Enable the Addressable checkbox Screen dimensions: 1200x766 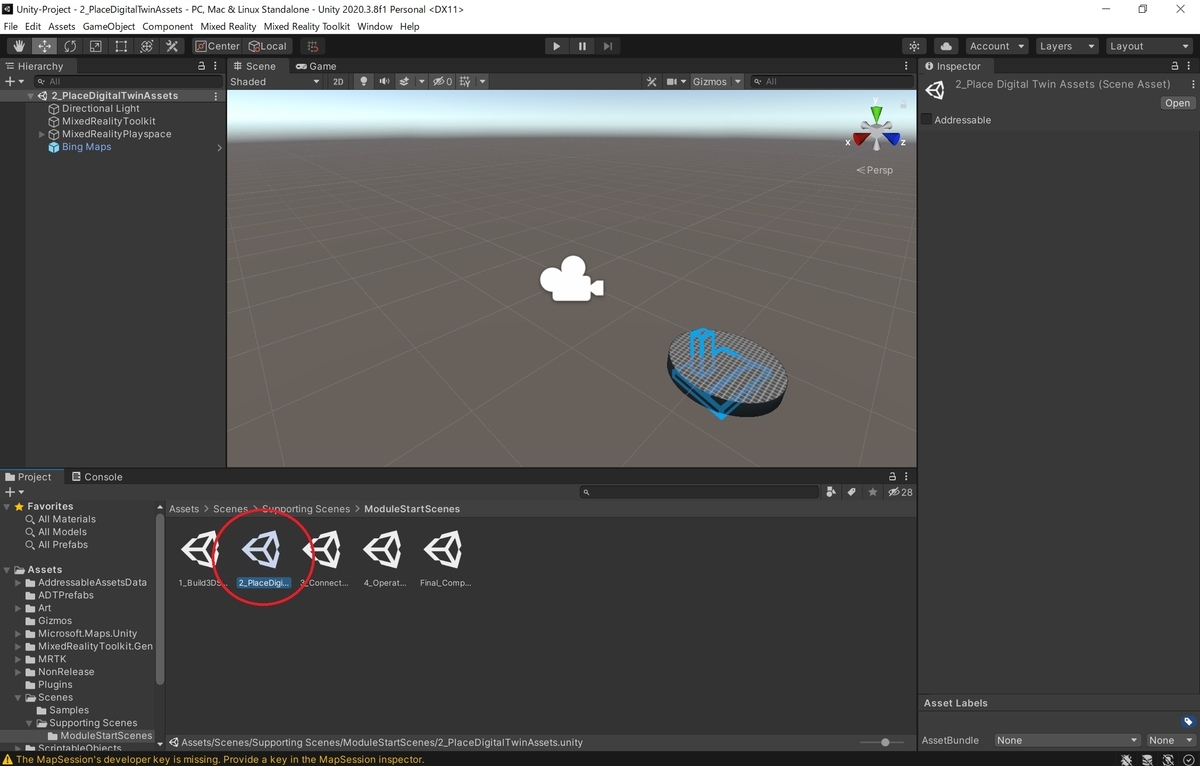pos(926,120)
